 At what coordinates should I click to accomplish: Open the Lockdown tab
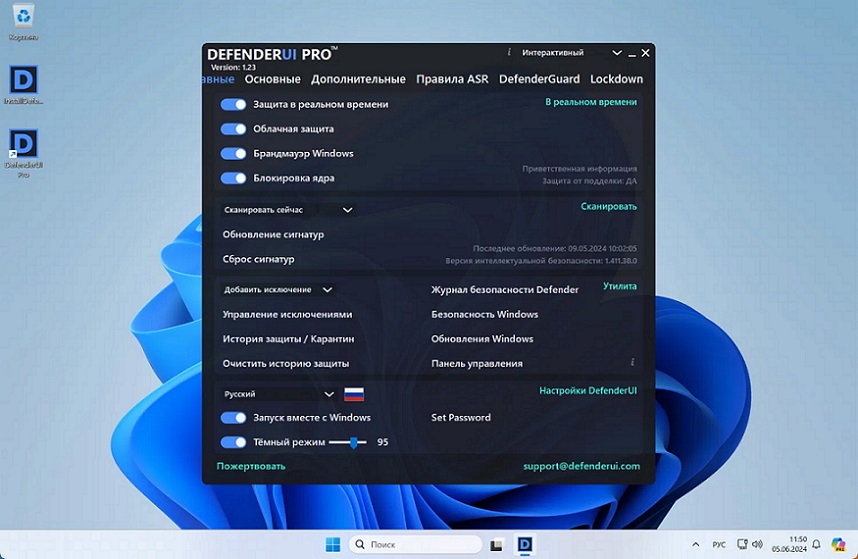point(616,79)
